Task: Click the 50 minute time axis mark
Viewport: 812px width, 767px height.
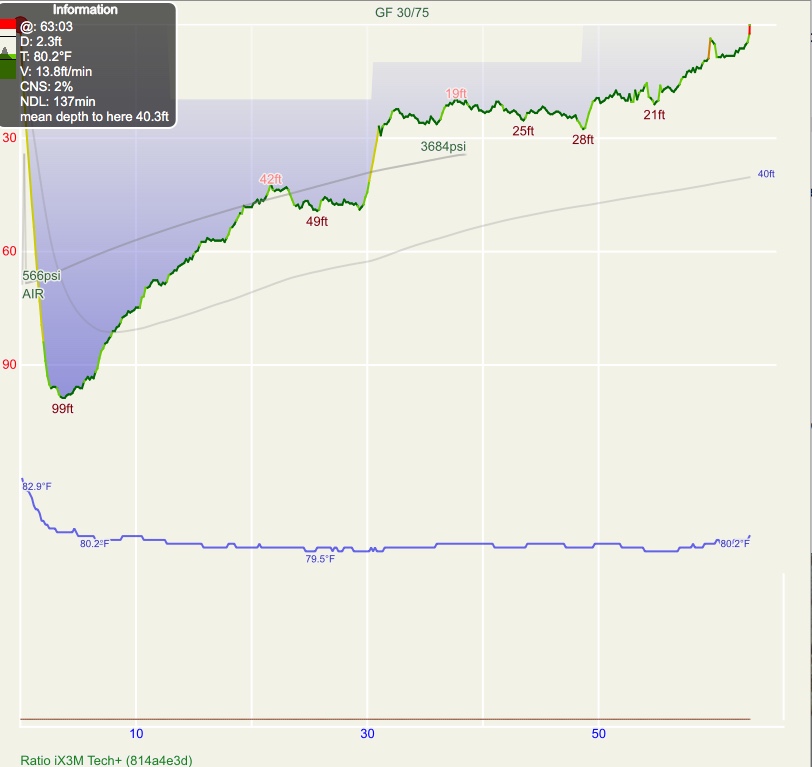Action: coord(599,733)
